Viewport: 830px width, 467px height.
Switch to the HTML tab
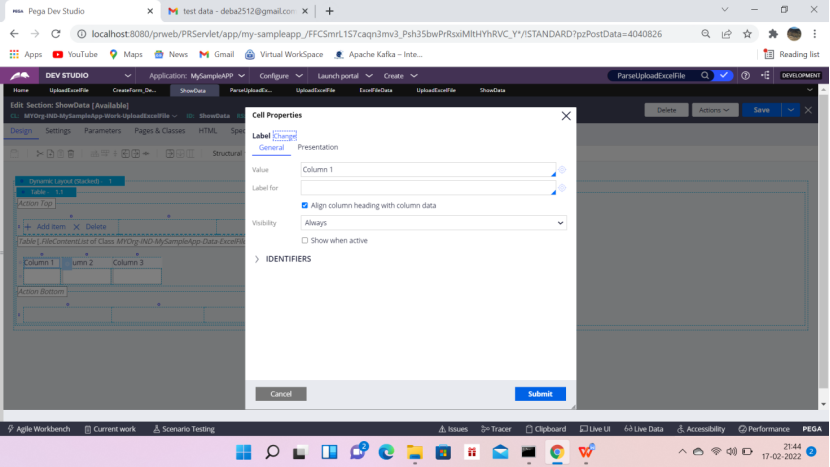pos(208,131)
